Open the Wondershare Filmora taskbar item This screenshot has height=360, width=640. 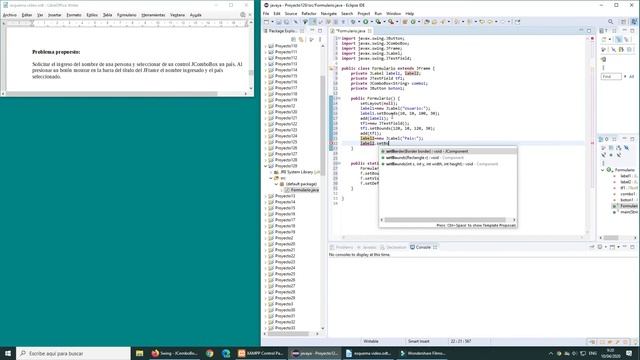[422, 353]
